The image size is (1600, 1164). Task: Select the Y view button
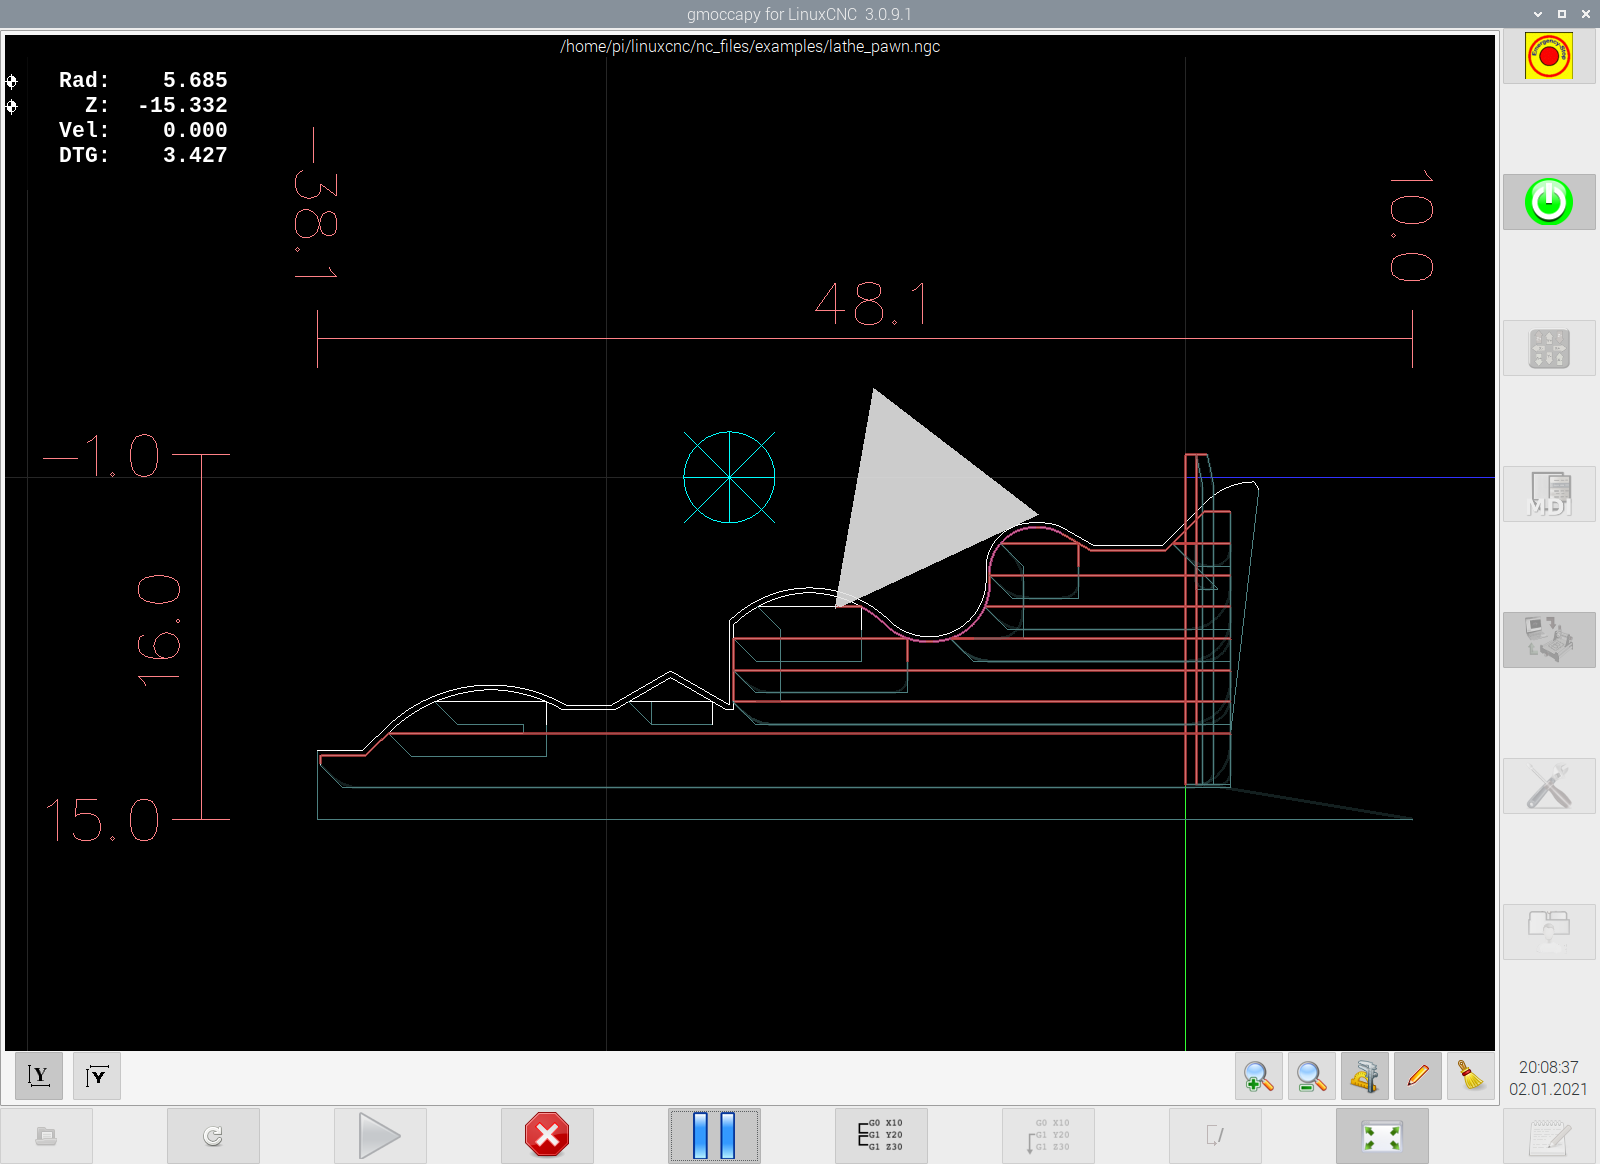point(39,1076)
